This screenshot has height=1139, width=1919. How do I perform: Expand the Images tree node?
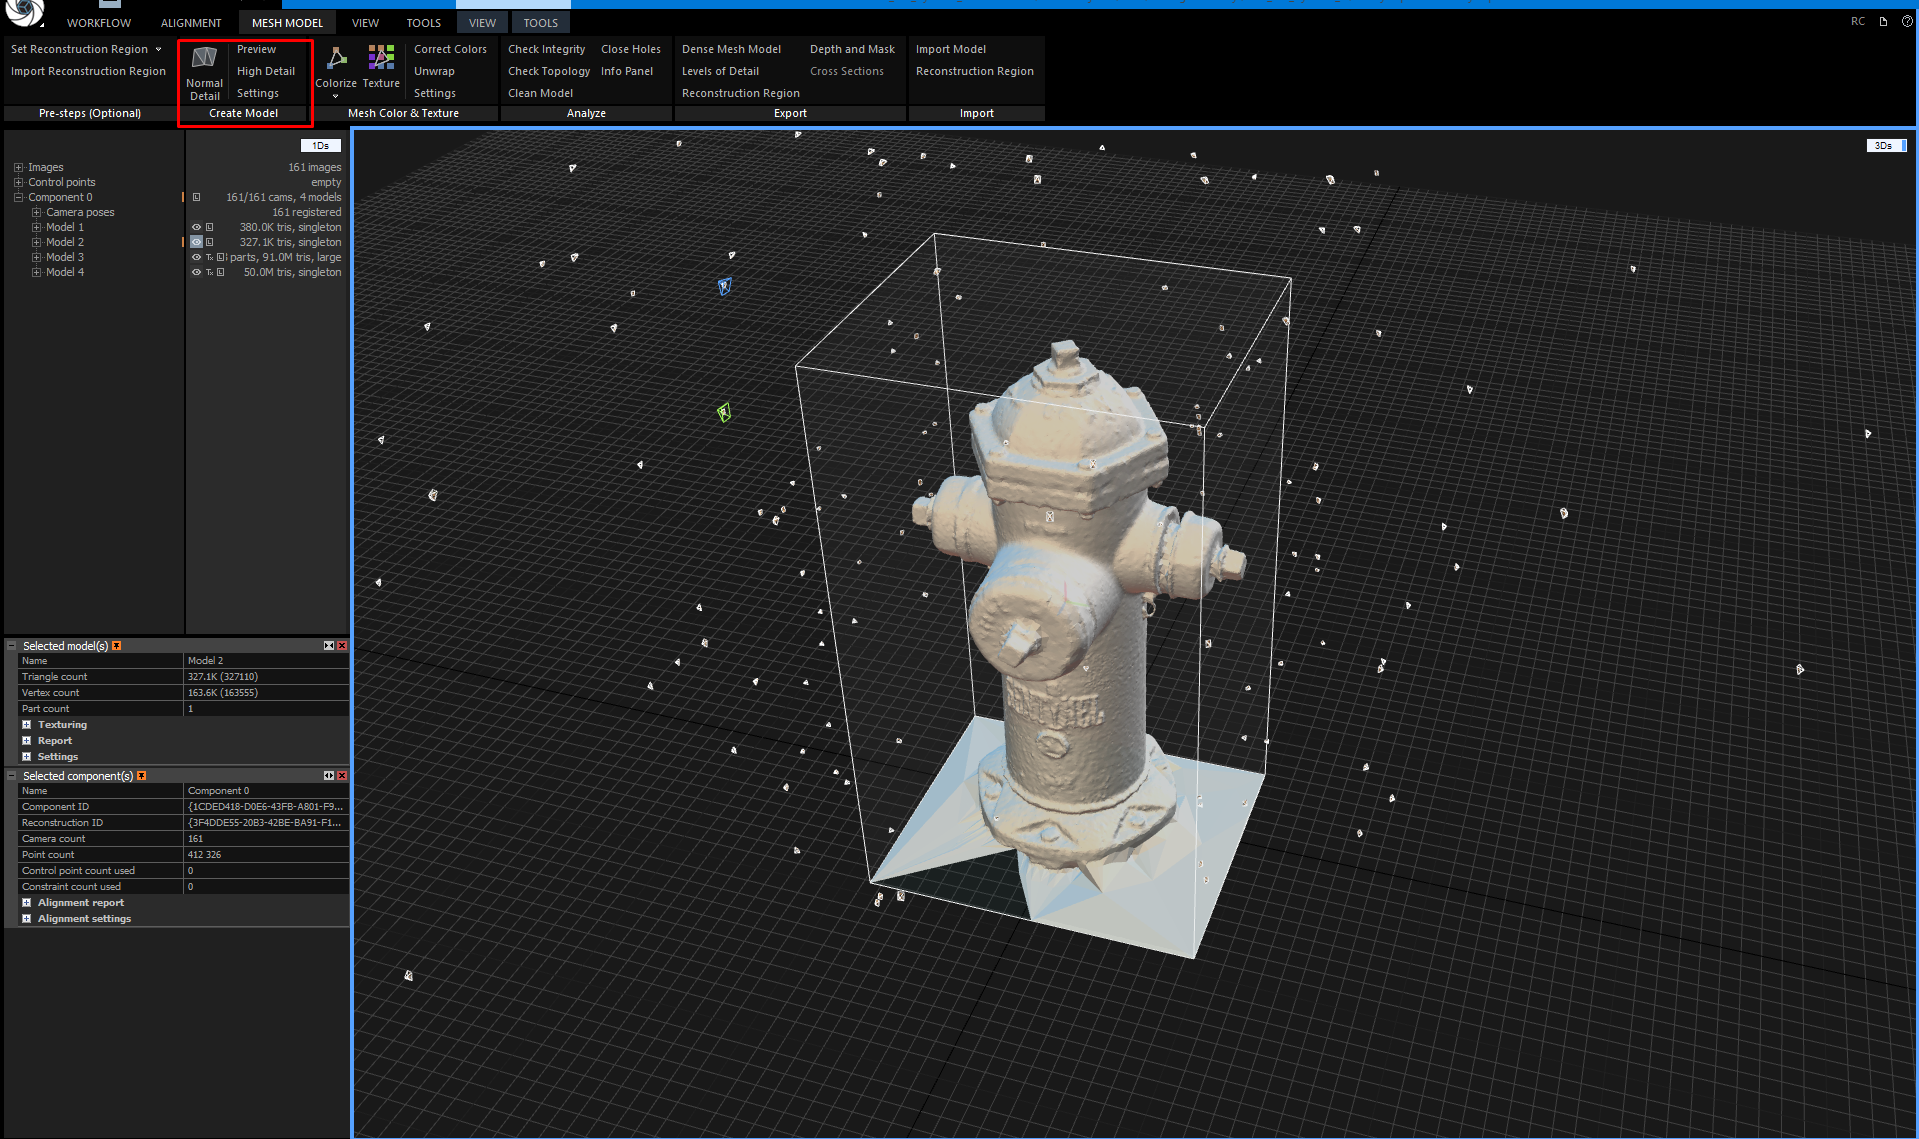18,167
